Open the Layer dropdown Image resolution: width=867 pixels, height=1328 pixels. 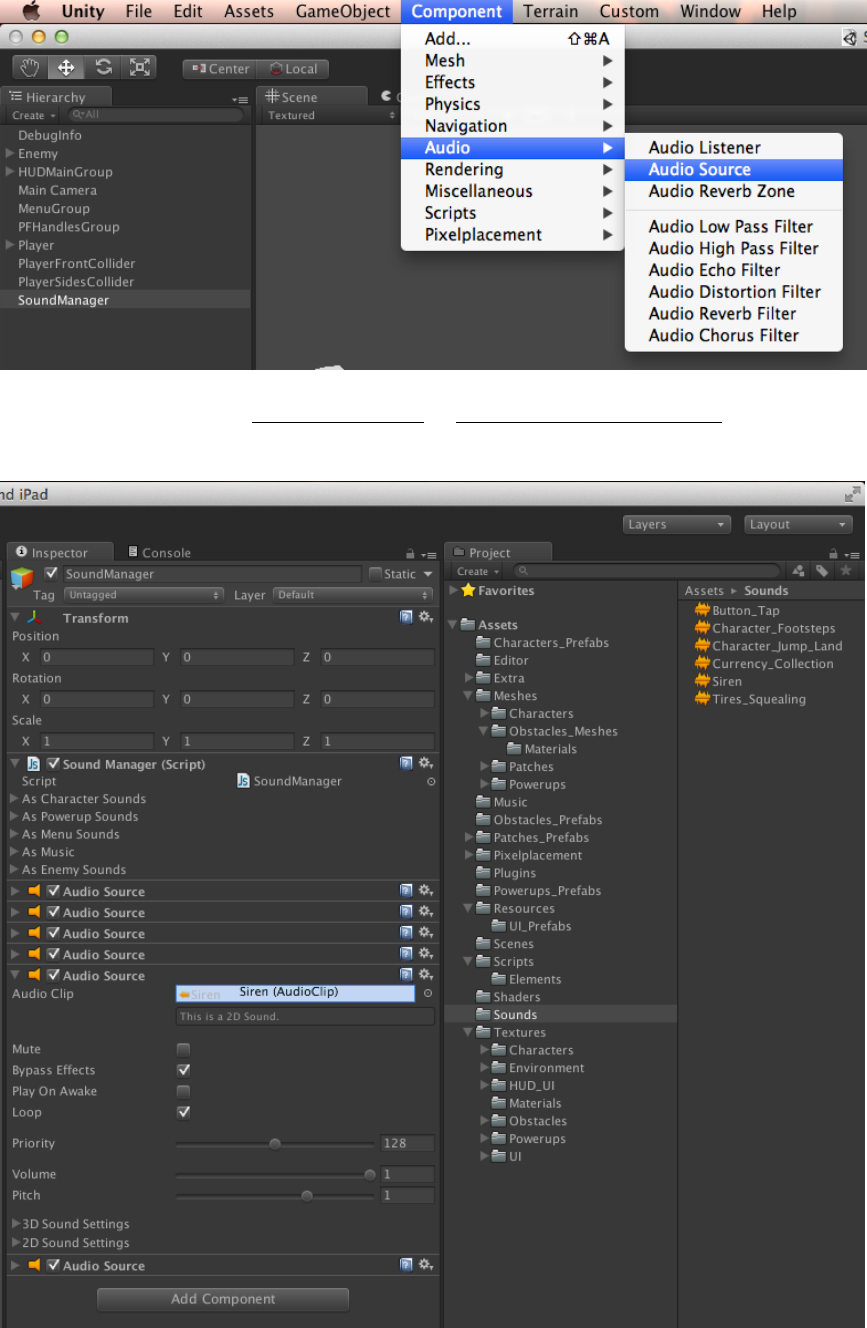pos(354,595)
